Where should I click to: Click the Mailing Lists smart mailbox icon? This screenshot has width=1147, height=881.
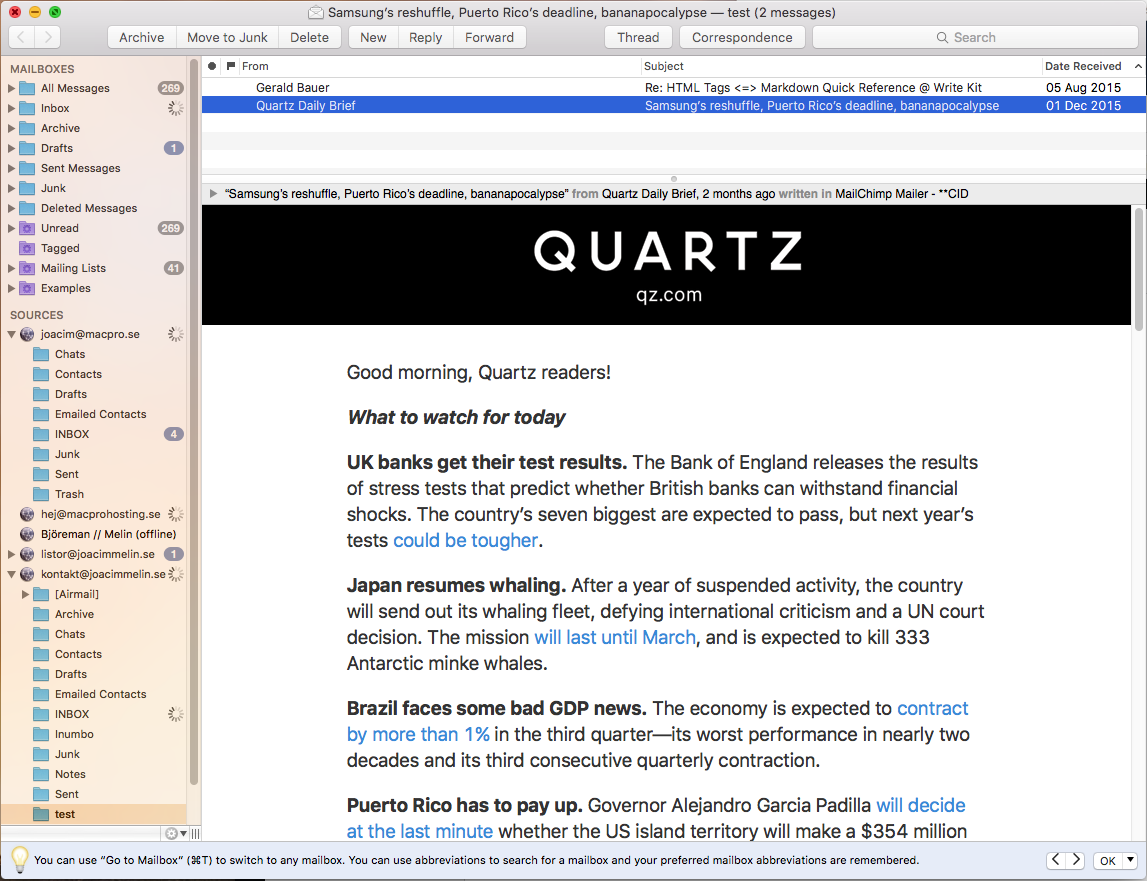[x=27, y=268]
